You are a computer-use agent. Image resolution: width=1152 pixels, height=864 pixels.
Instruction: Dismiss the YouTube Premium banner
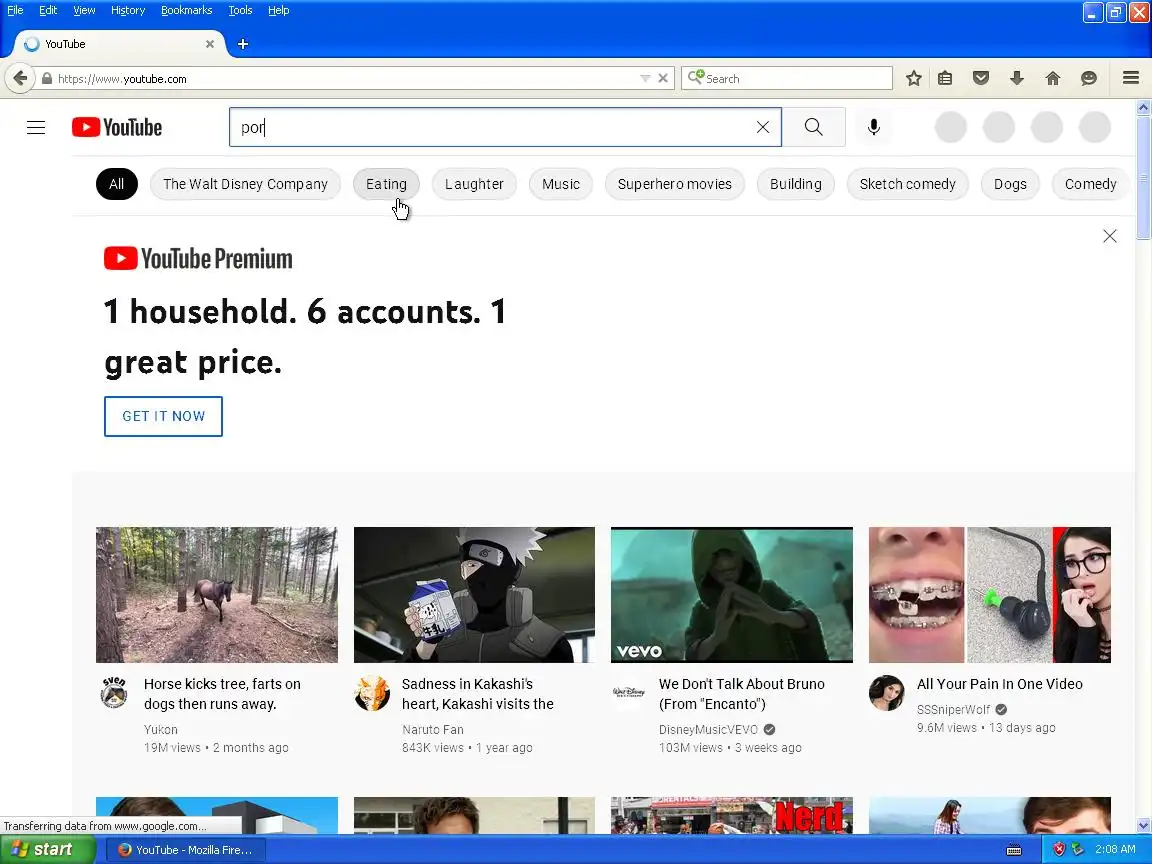click(1109, 236)
